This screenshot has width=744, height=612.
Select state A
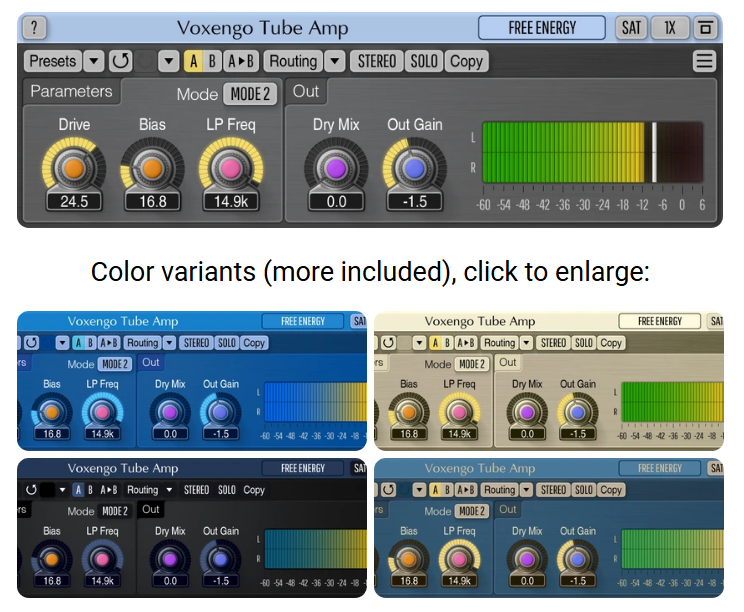(x=193, y=61)
